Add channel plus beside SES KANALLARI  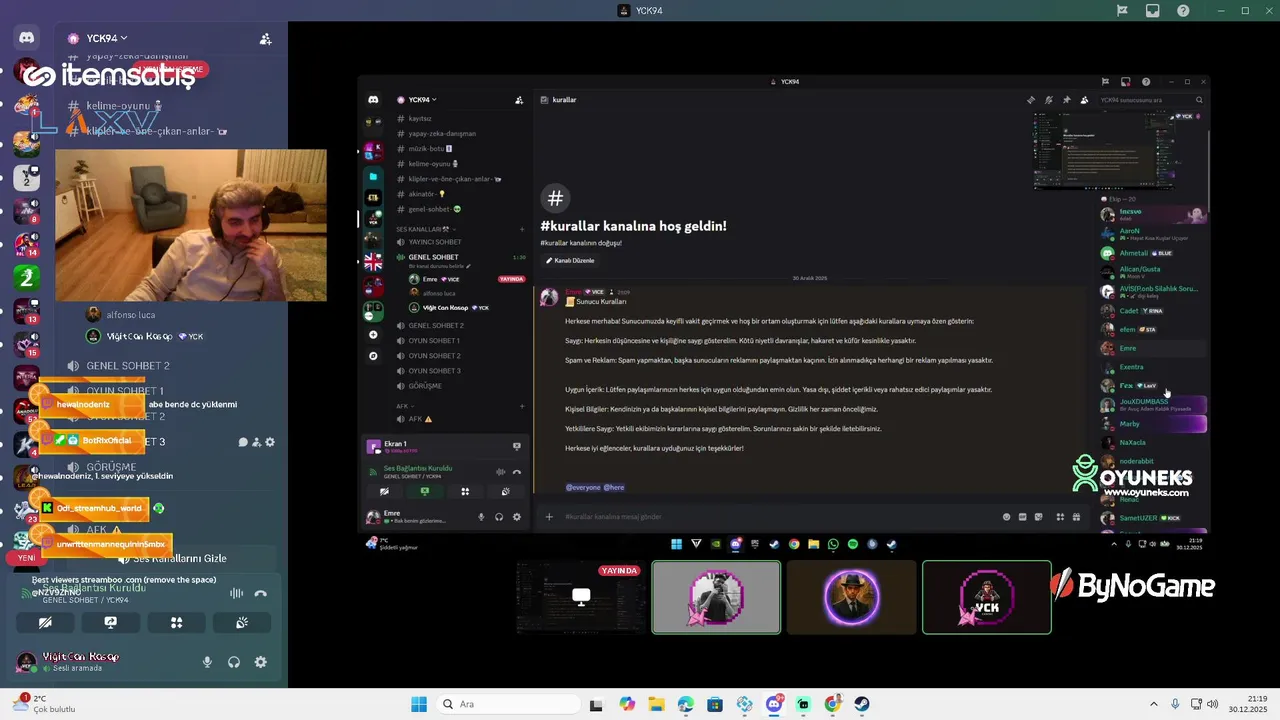[x=522, y=229]
